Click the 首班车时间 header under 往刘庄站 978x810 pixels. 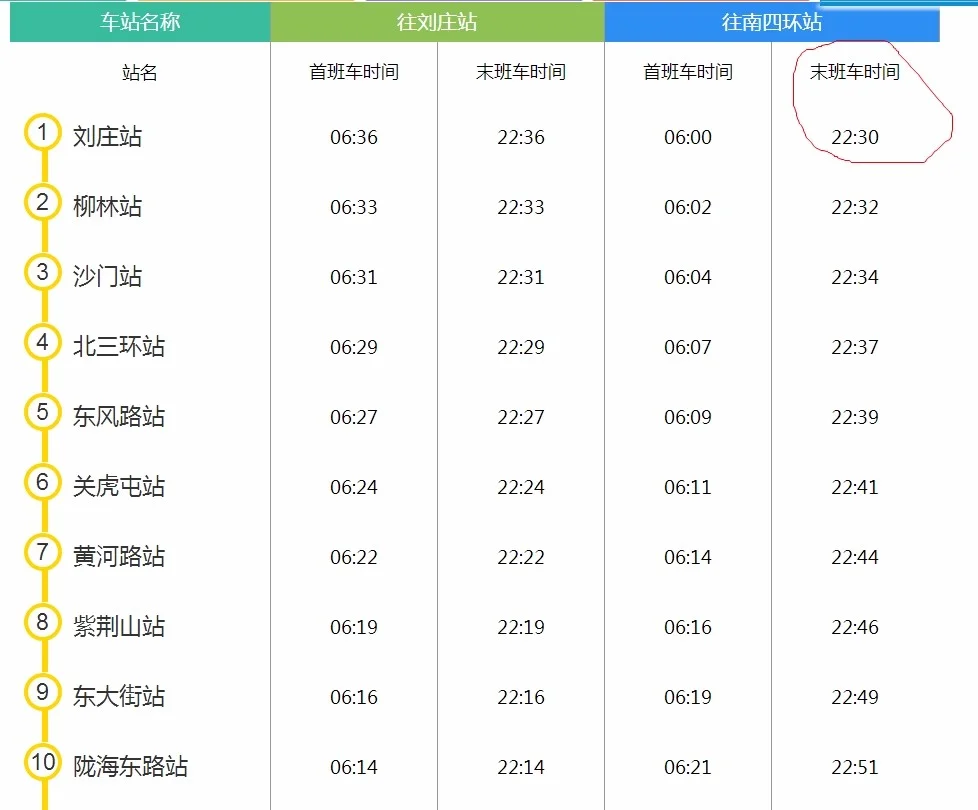(352, 72)
